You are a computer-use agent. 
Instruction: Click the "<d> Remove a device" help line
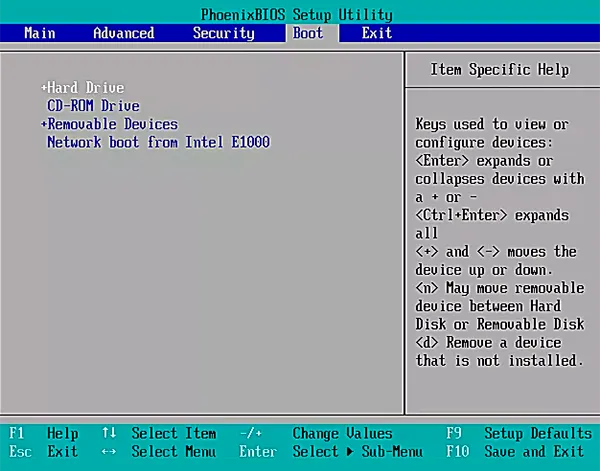(488, 342)
